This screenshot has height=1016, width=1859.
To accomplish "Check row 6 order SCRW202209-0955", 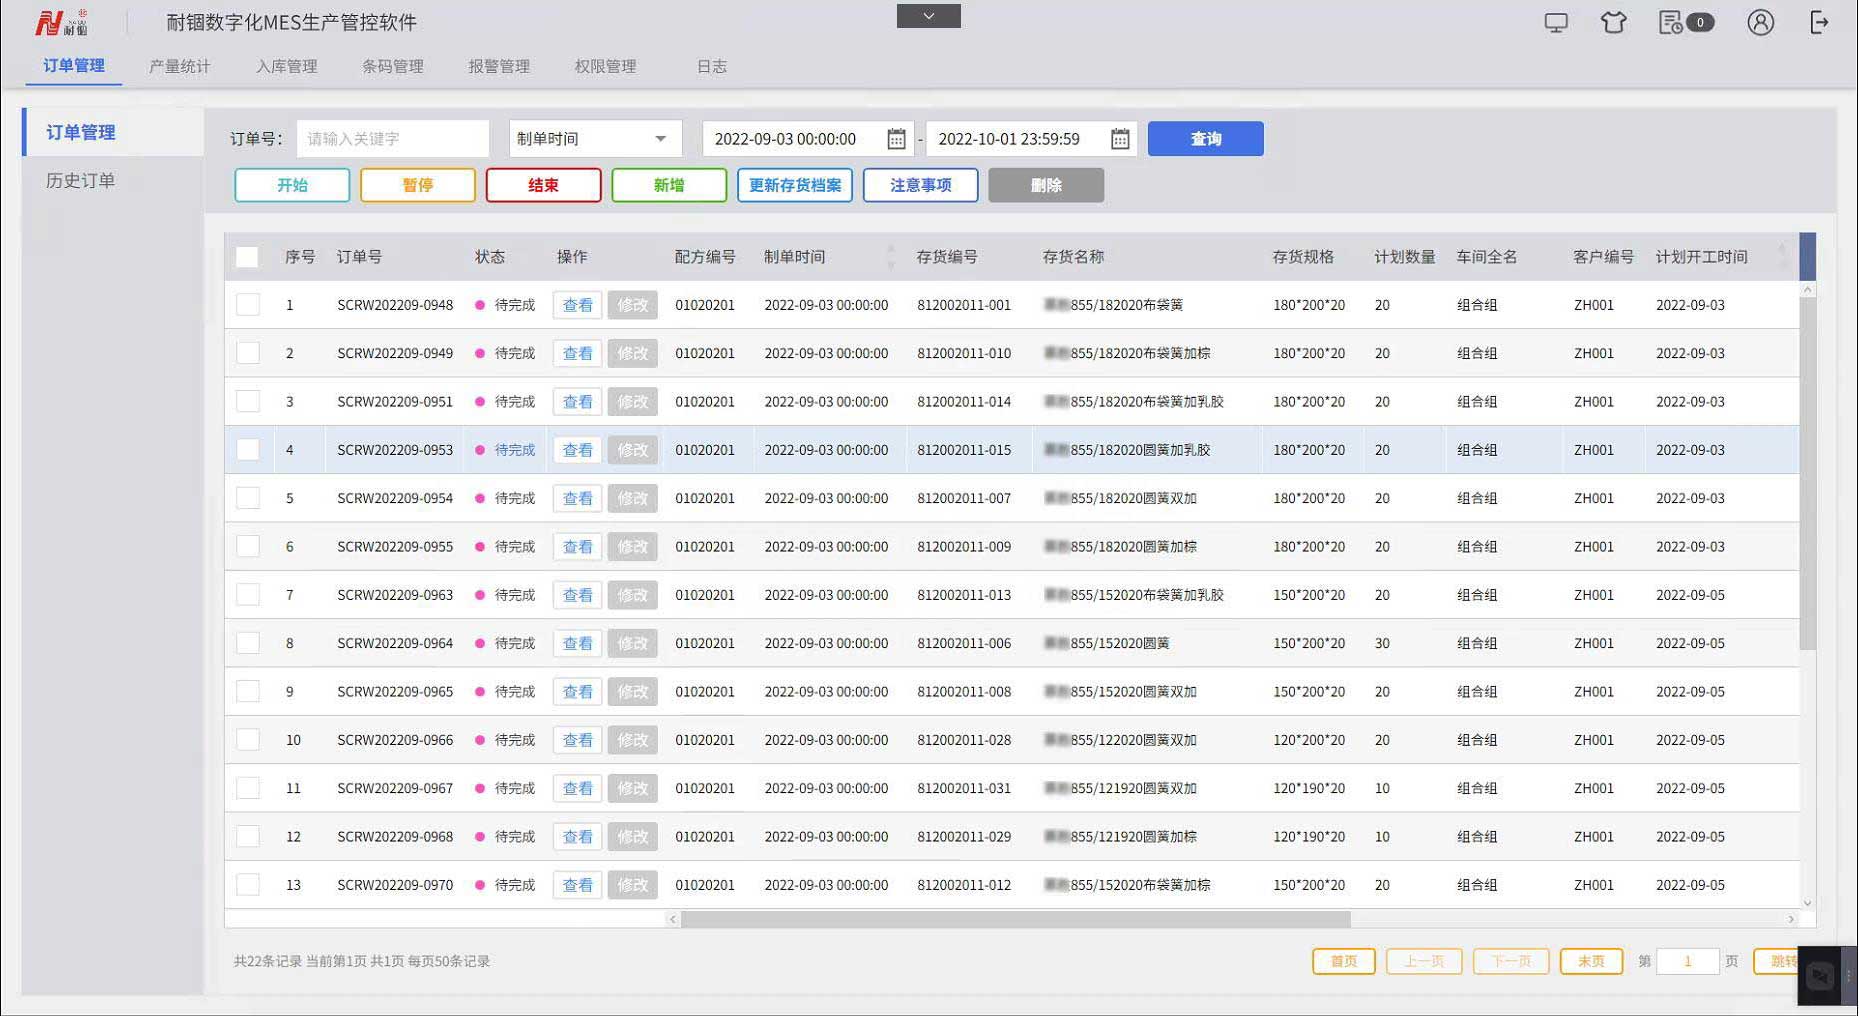I will point(247,547).
